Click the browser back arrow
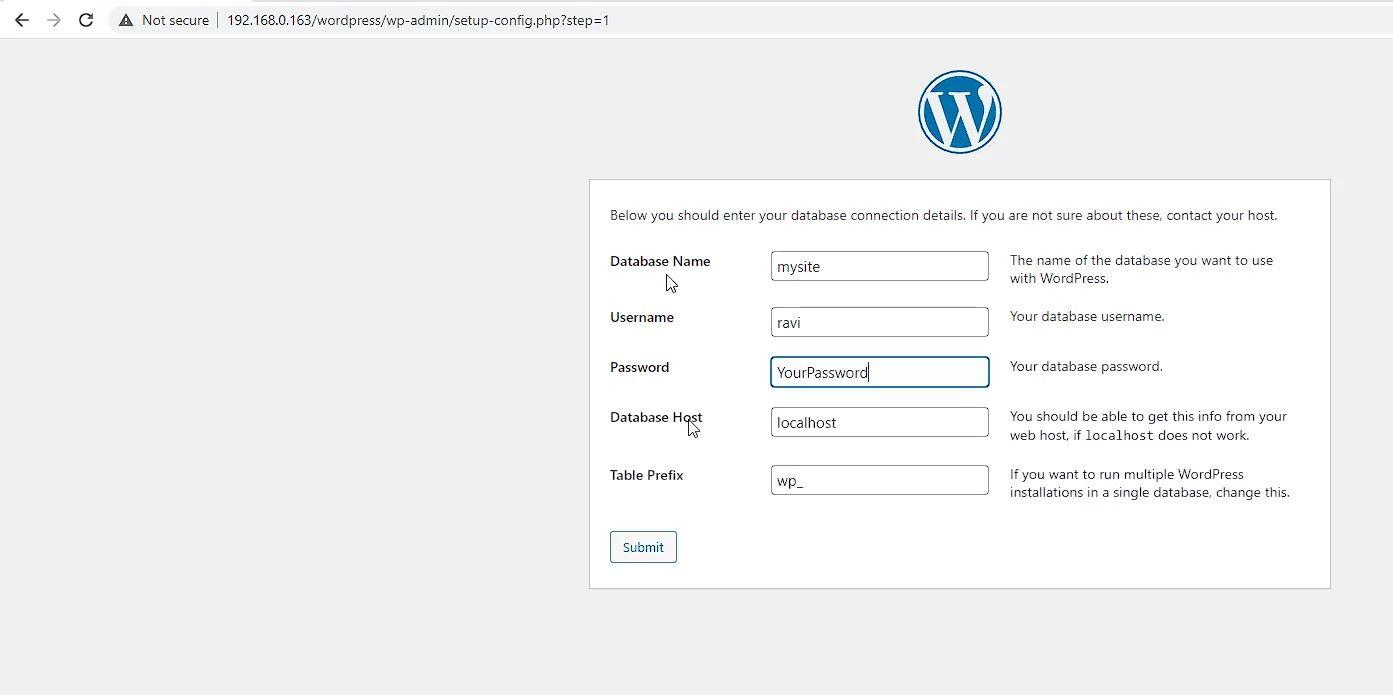The height and width of the screenshot is (695, 1393). pyautogui.click(x=21, y=19)
